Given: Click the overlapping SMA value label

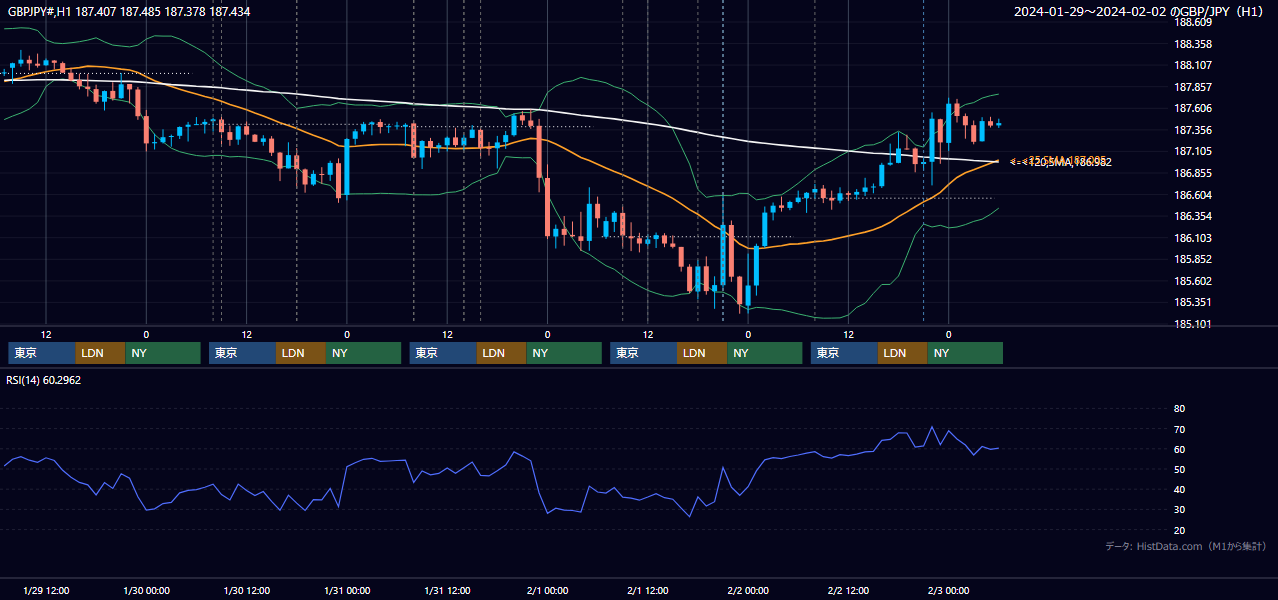Looking at the screenshot, I should (1061, 161).
